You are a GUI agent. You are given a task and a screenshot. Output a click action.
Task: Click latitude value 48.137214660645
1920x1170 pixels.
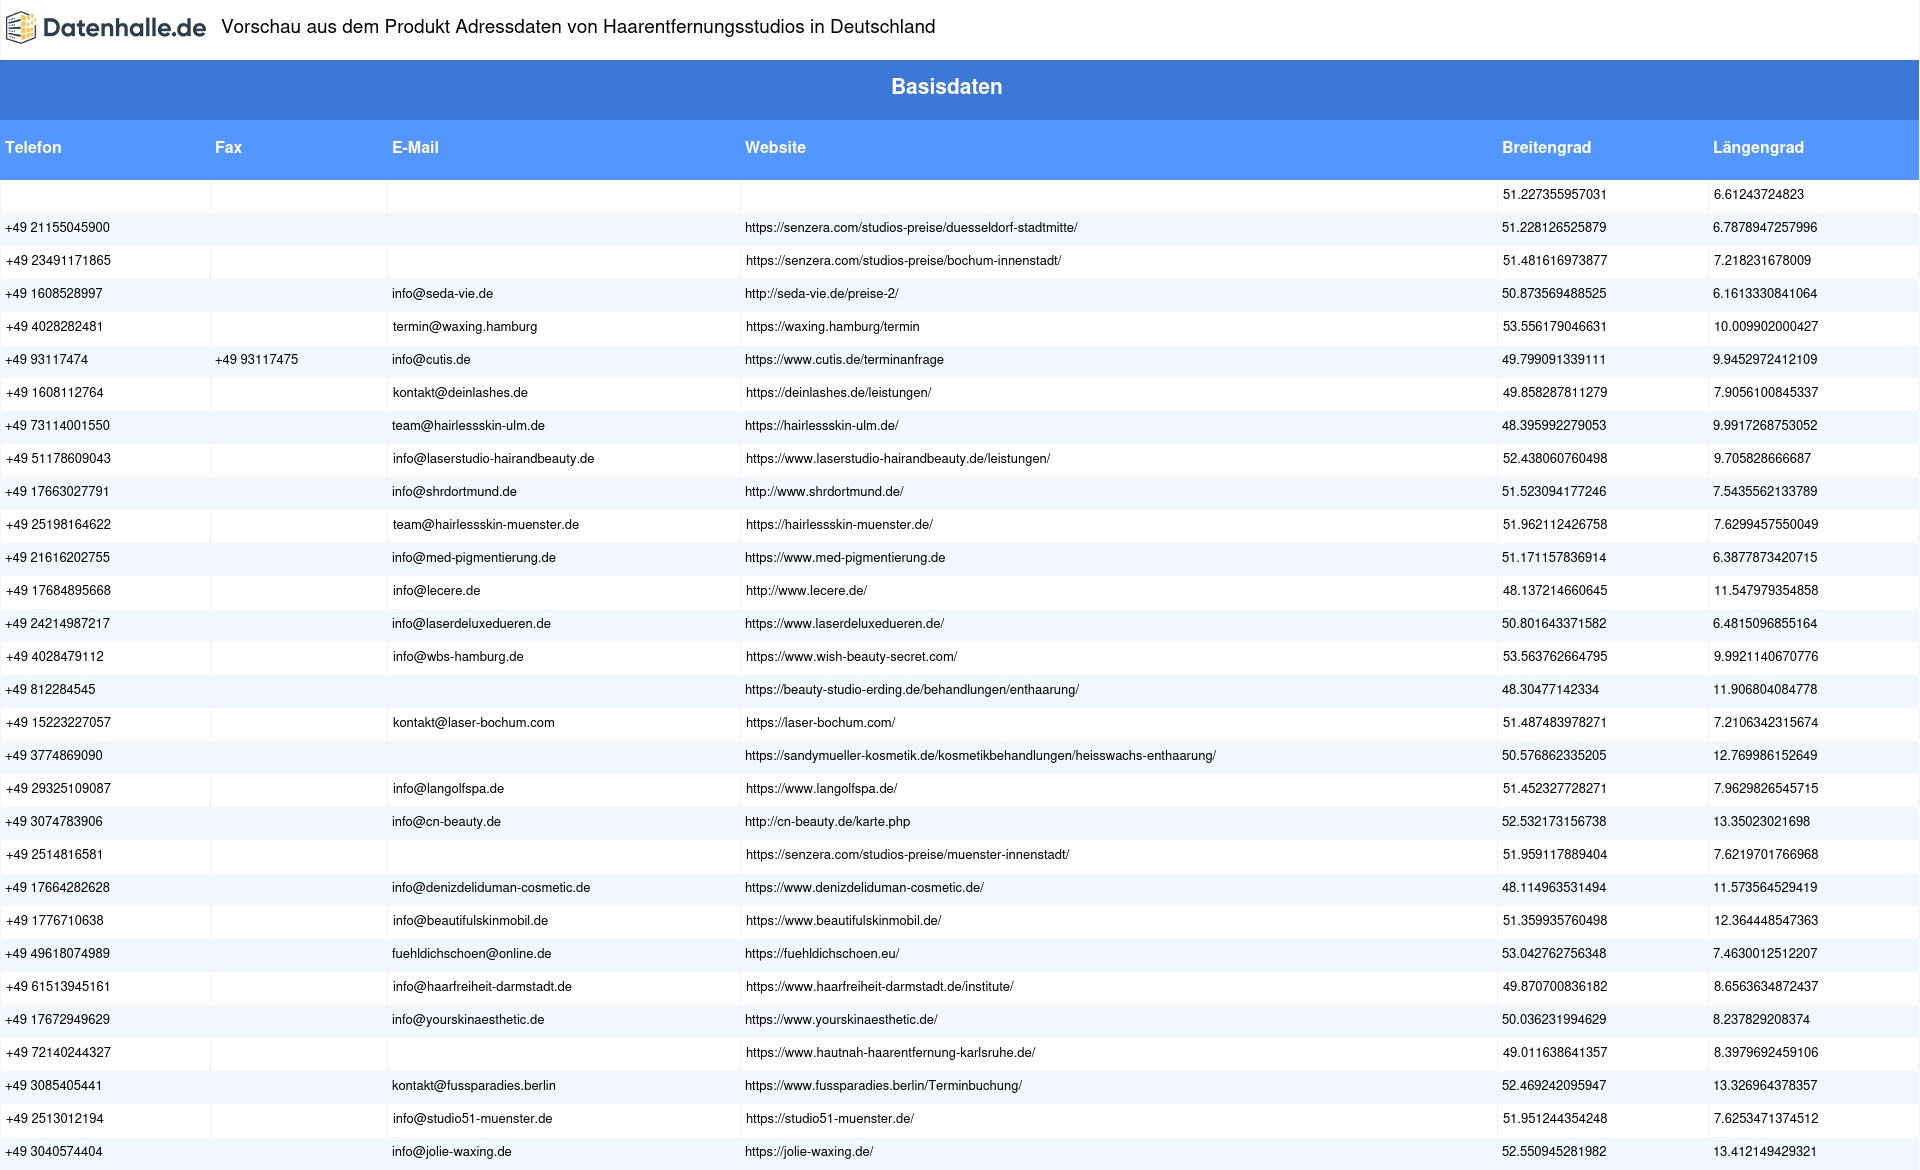point(1554,591)
